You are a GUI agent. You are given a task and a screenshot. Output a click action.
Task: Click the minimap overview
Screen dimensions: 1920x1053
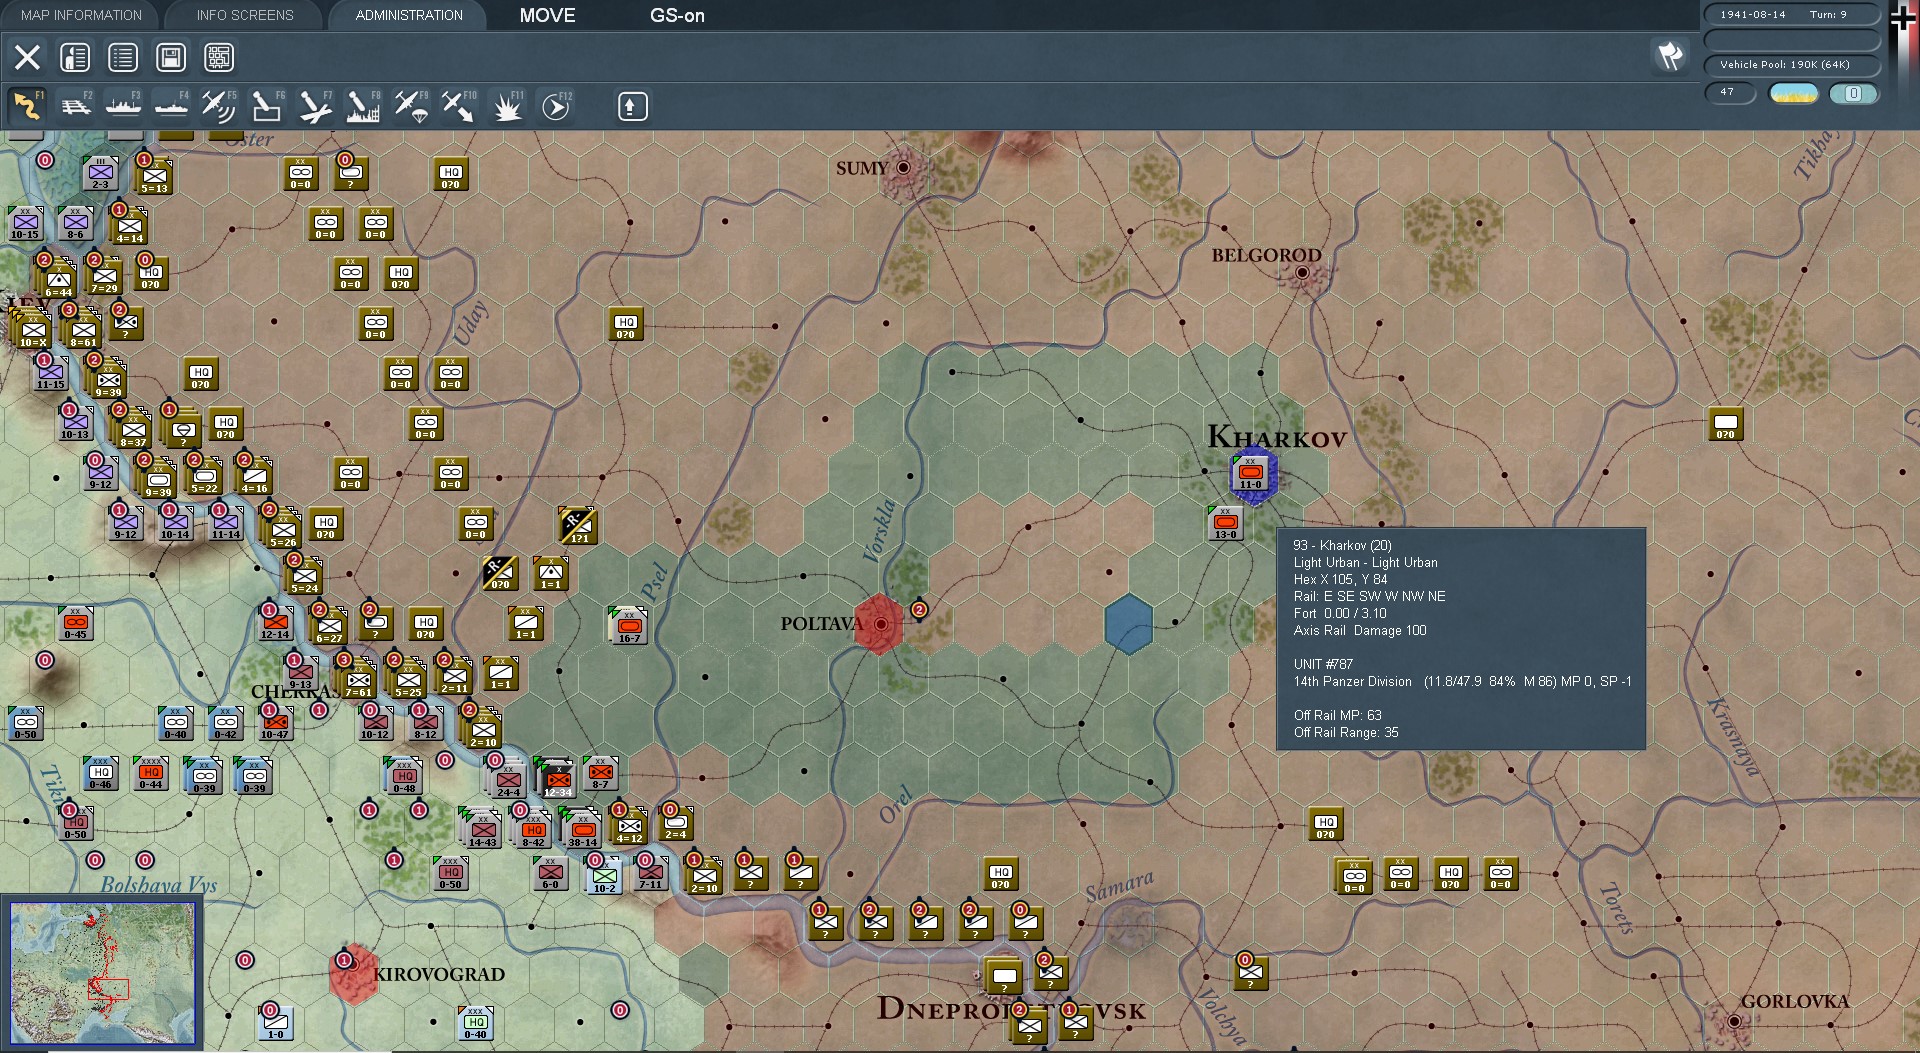(102, 973)
